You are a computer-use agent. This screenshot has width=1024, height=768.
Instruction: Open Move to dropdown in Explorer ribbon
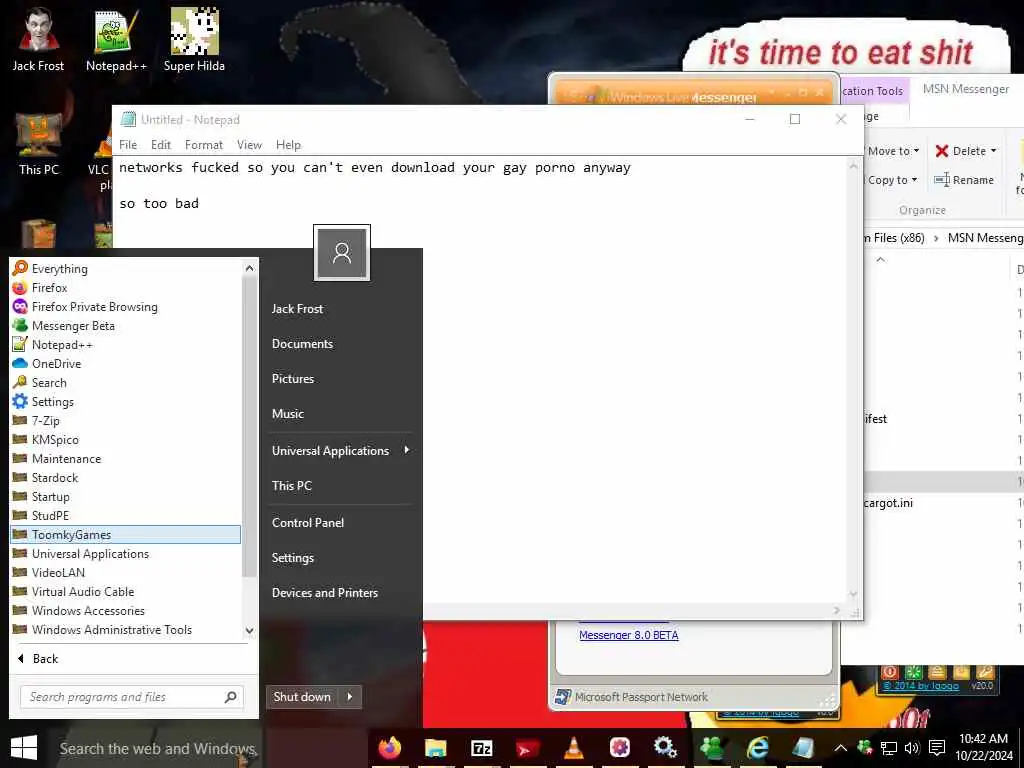point(892,151)
